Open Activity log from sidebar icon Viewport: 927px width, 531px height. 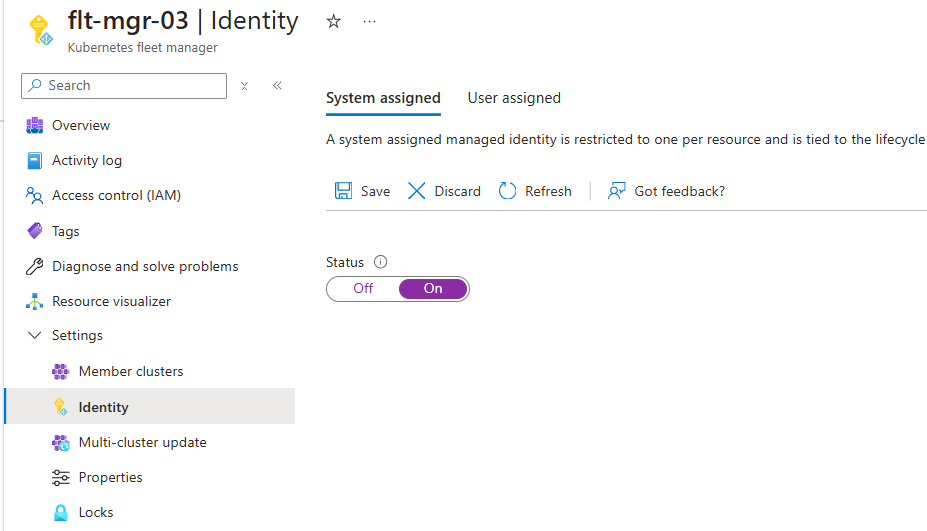coord(35,160)
